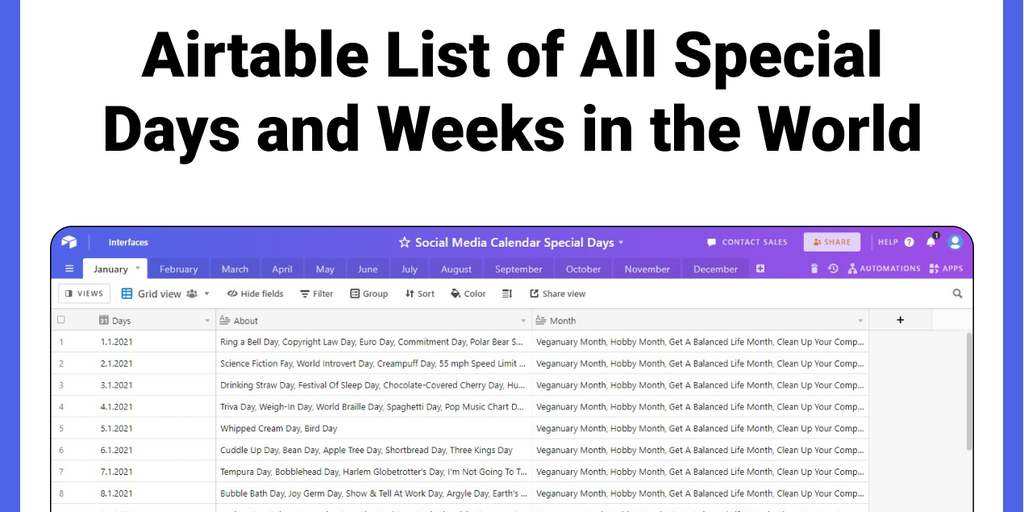This screenshot has width=1024, height=512.
Task: Select cell 'Whipped Cream Day, Bird Day'
Action: 374,428
